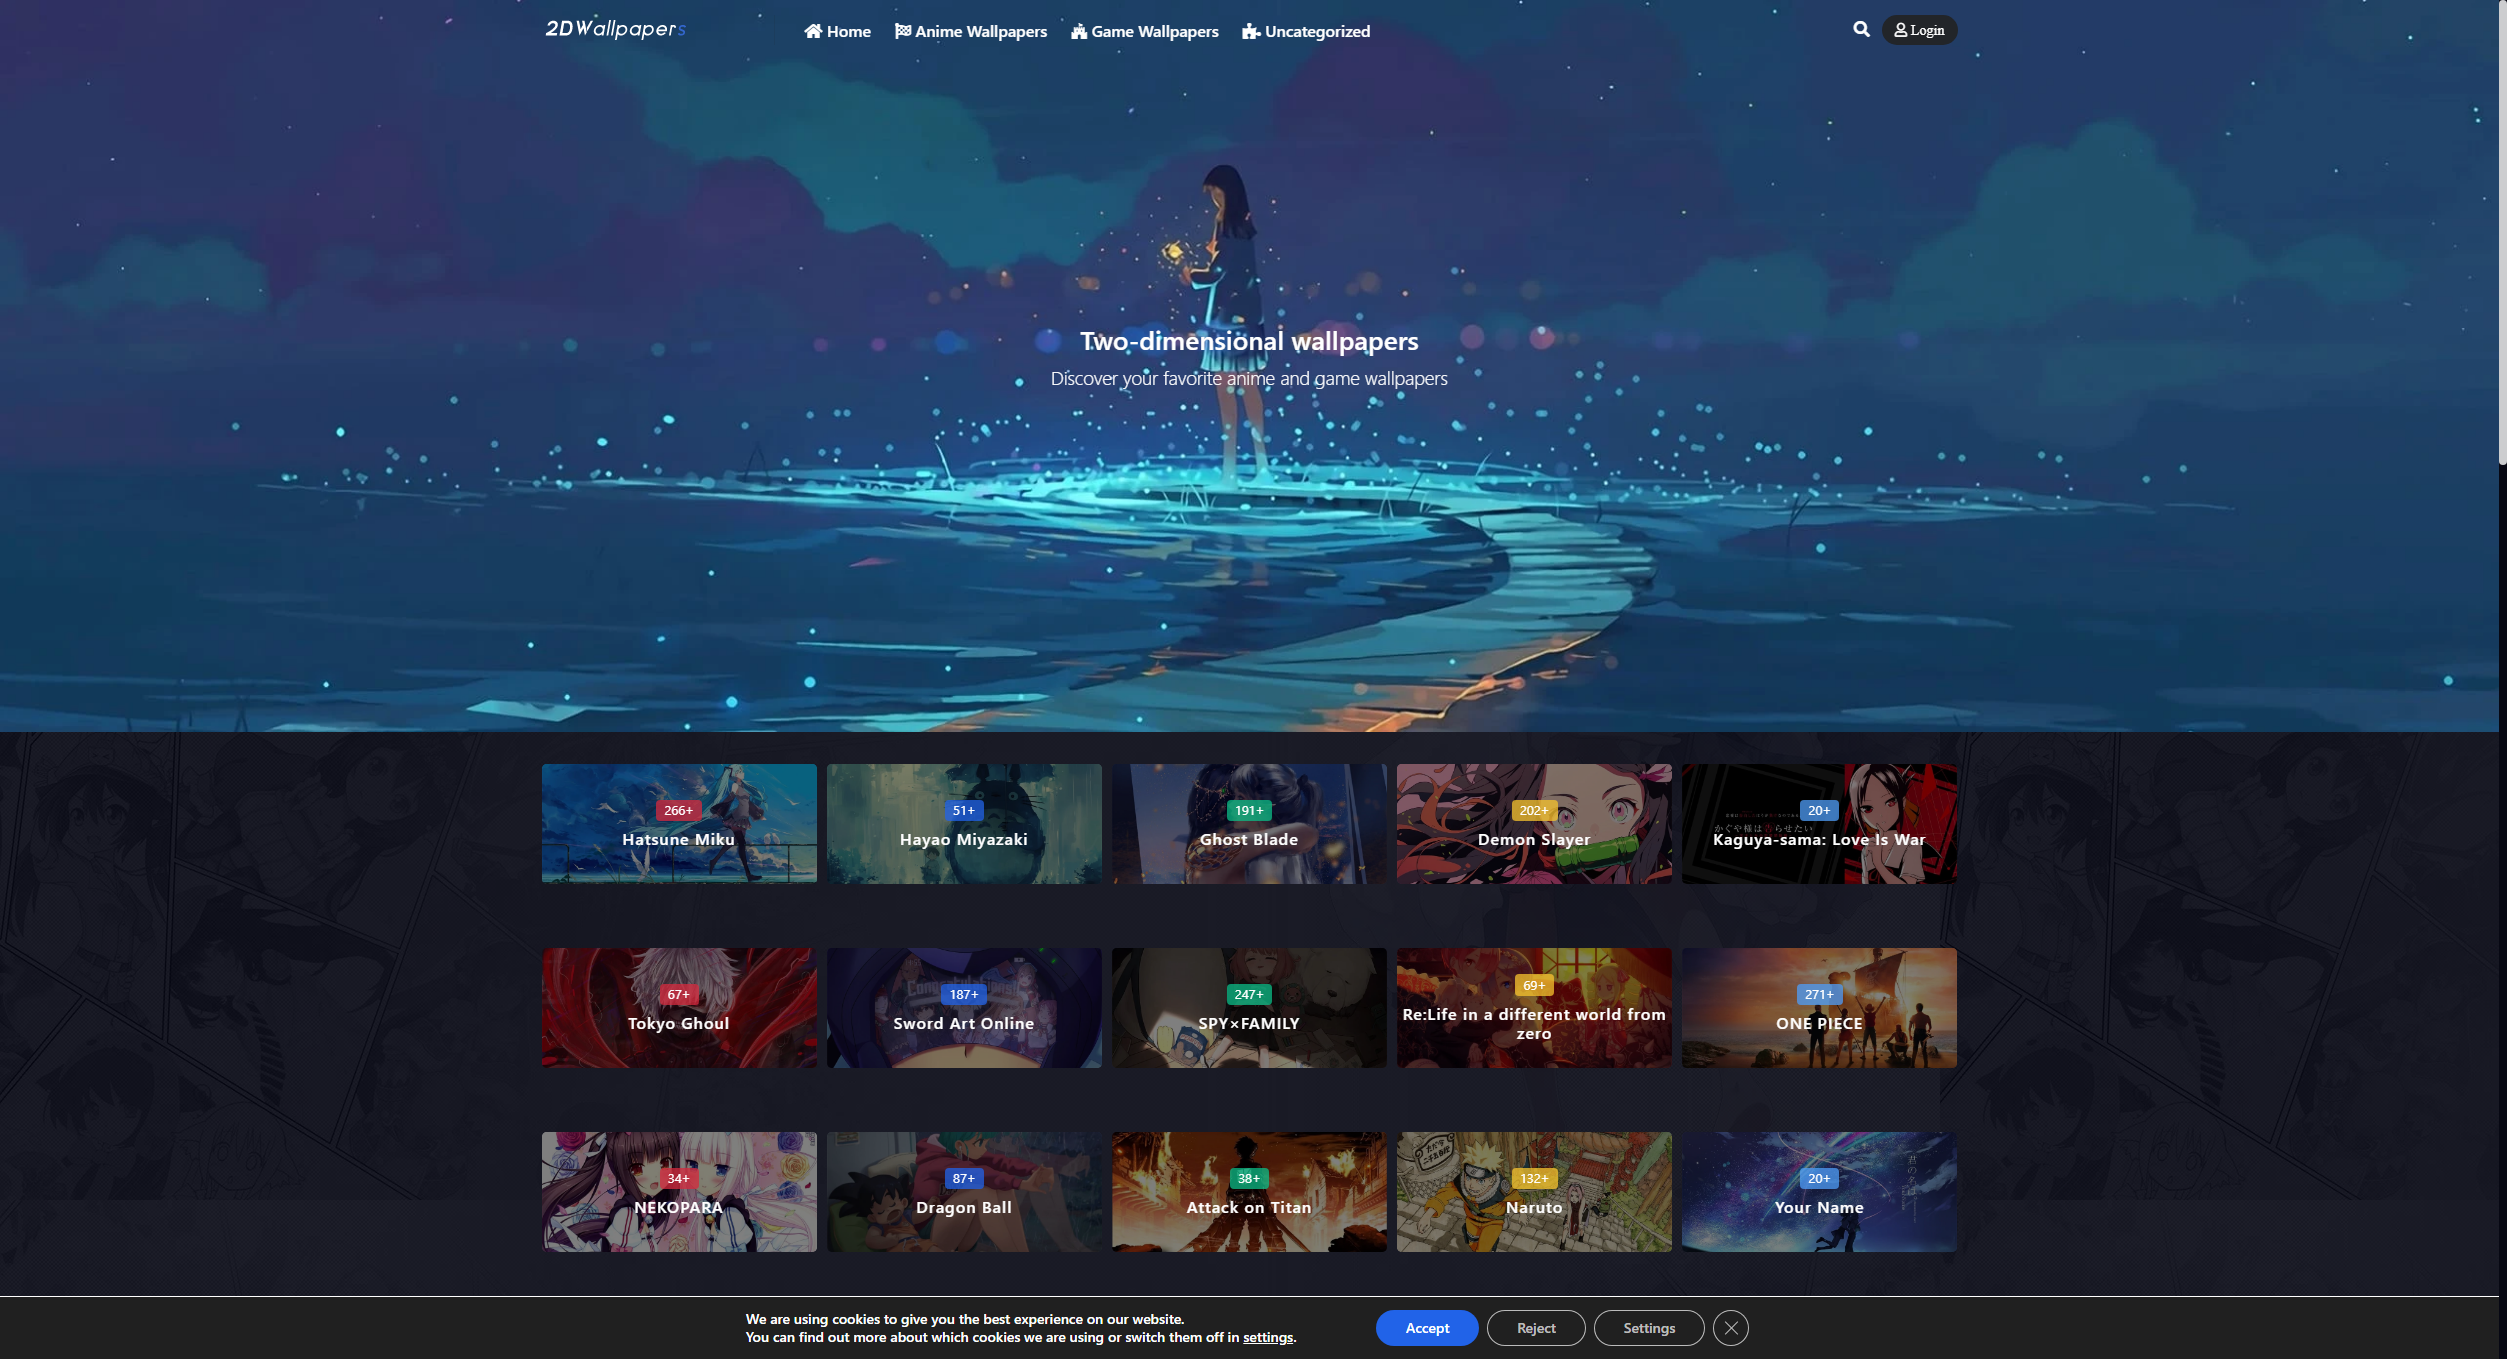Image resolution: width=2507 pixels, height=1359 pixels.
Task: Open the Sword Art Online category
Action: coord(963,1008)
